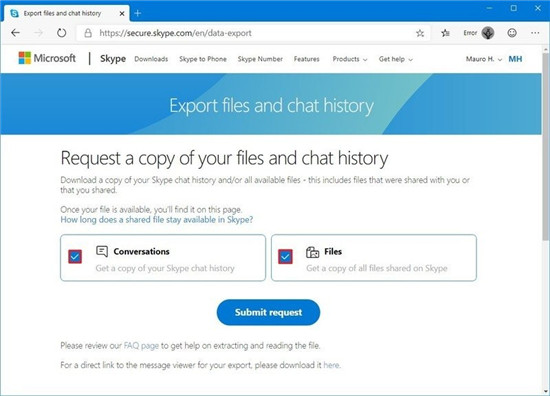Click the address bar URL field
550x396 pixels.
click(x=246, y=33)
